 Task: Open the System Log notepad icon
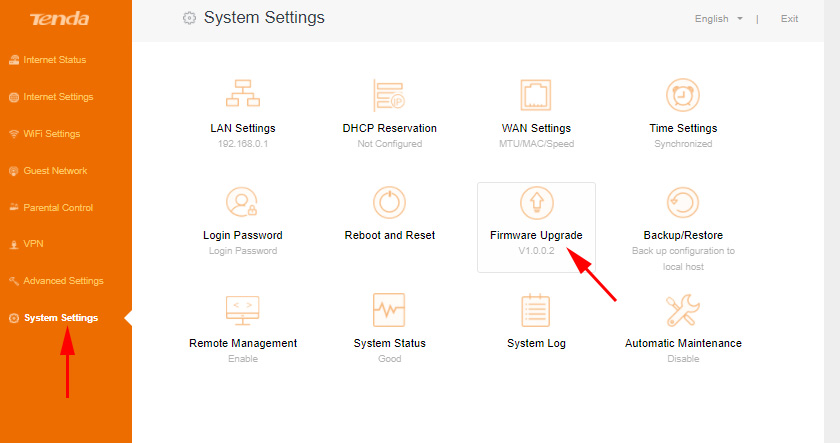point(536,310)
